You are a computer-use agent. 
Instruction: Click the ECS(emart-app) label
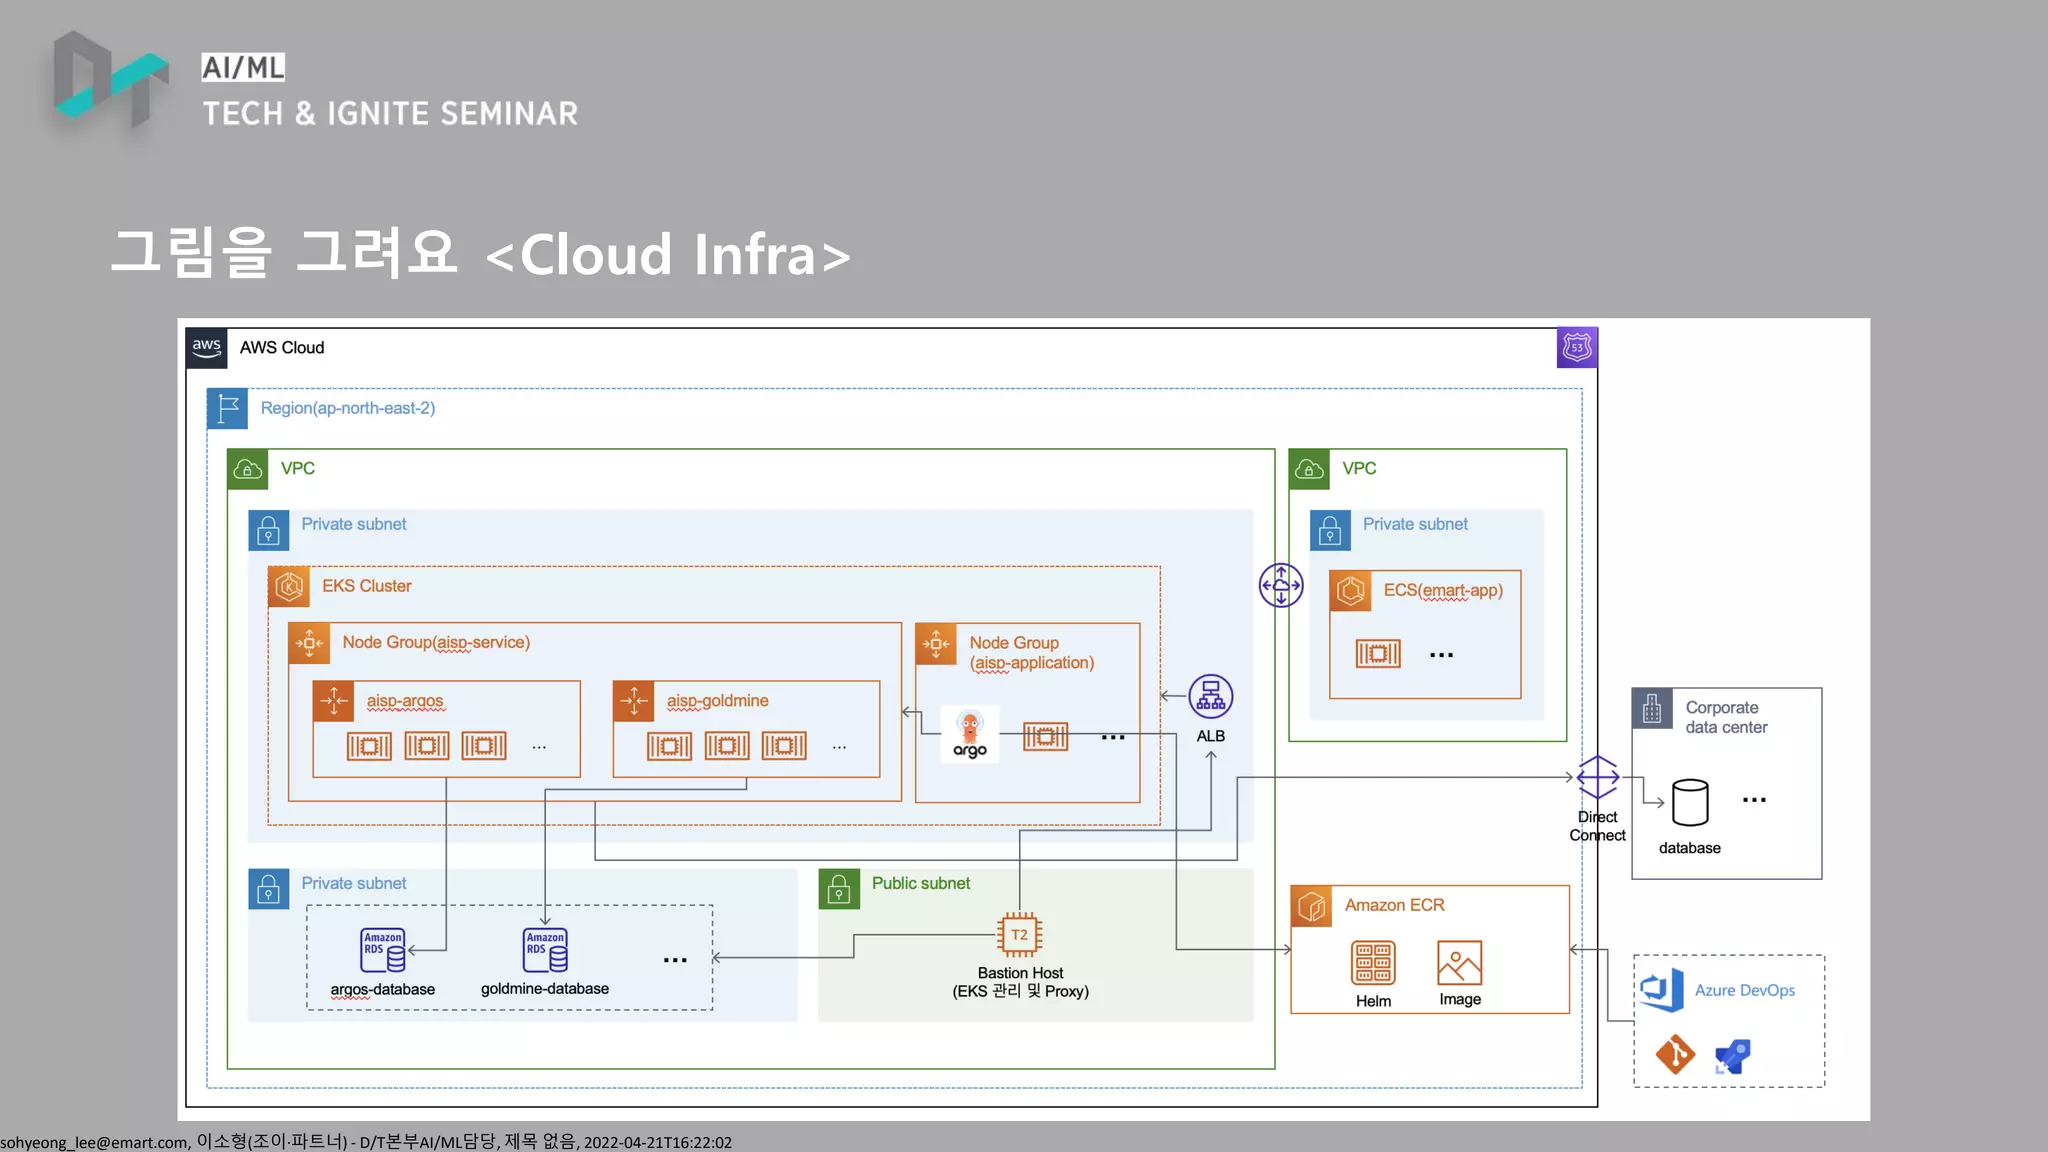point(1442,590)
